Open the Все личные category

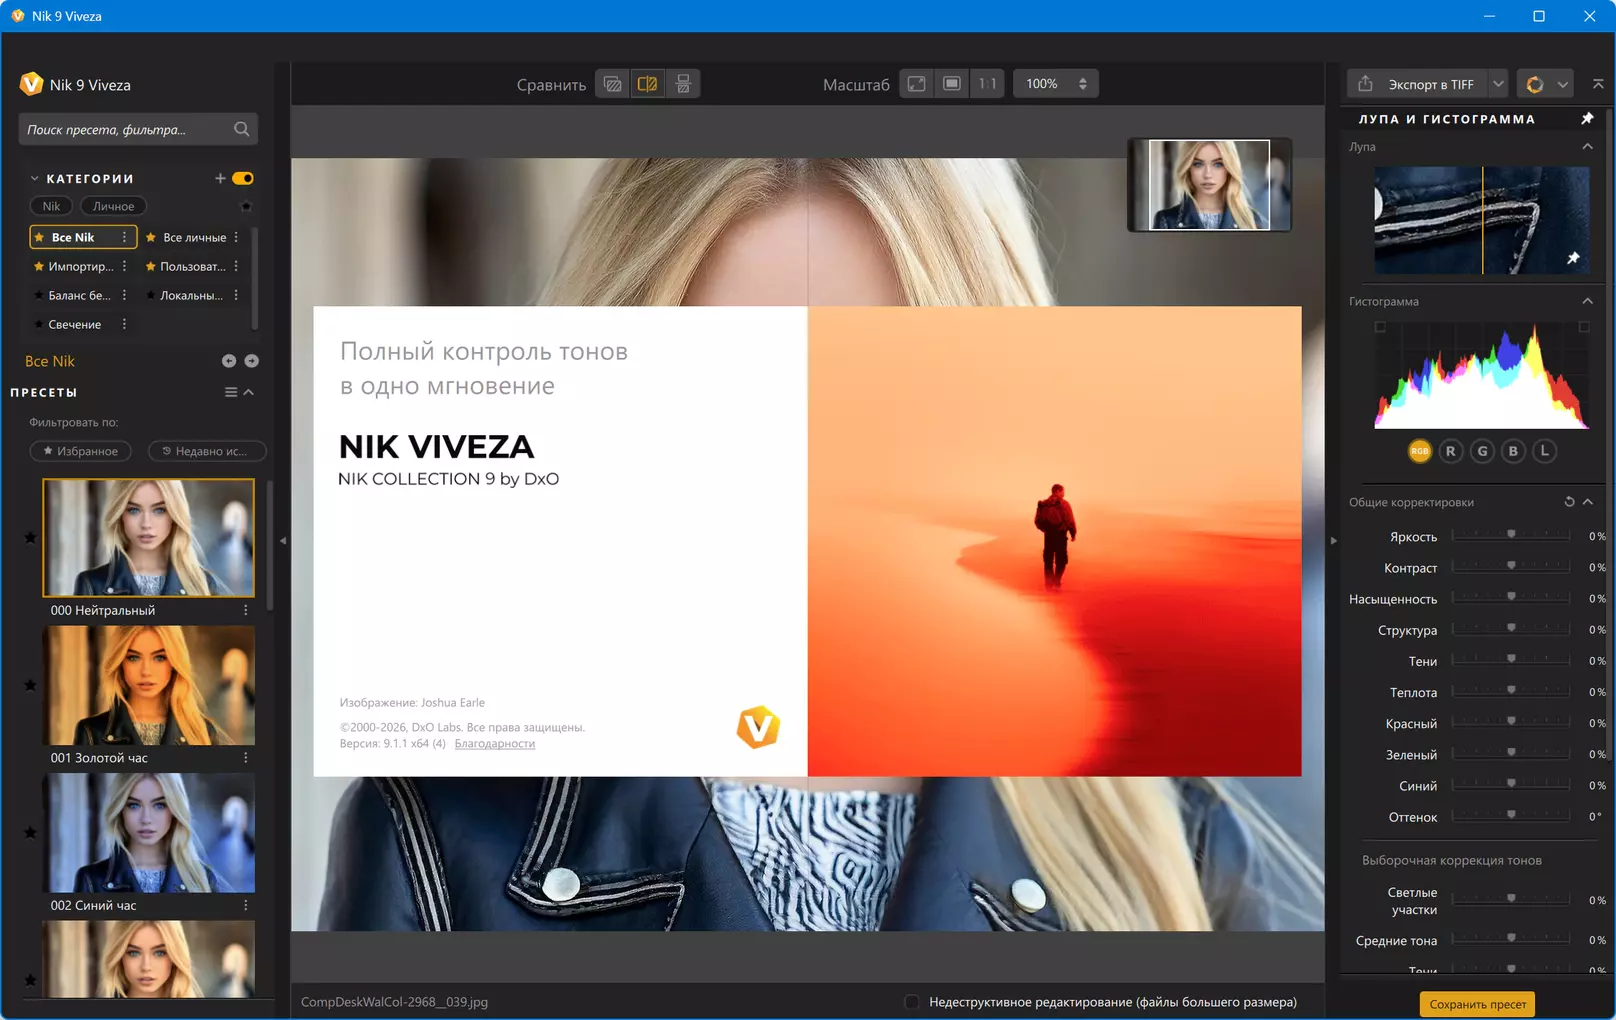point(194,237)
